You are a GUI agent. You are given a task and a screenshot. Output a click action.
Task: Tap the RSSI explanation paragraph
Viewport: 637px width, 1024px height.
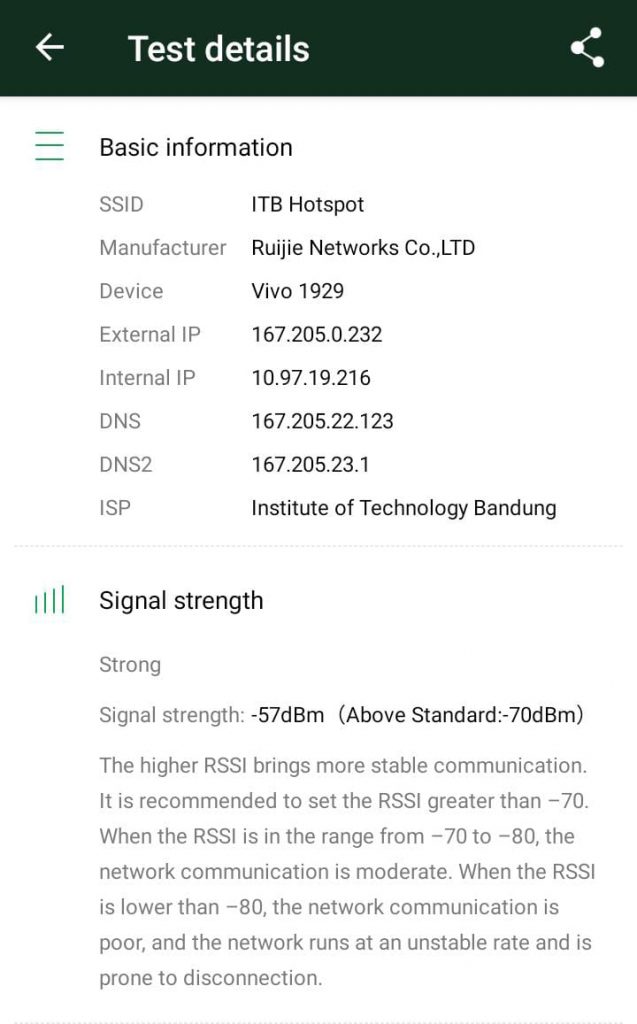click(347, 871)
